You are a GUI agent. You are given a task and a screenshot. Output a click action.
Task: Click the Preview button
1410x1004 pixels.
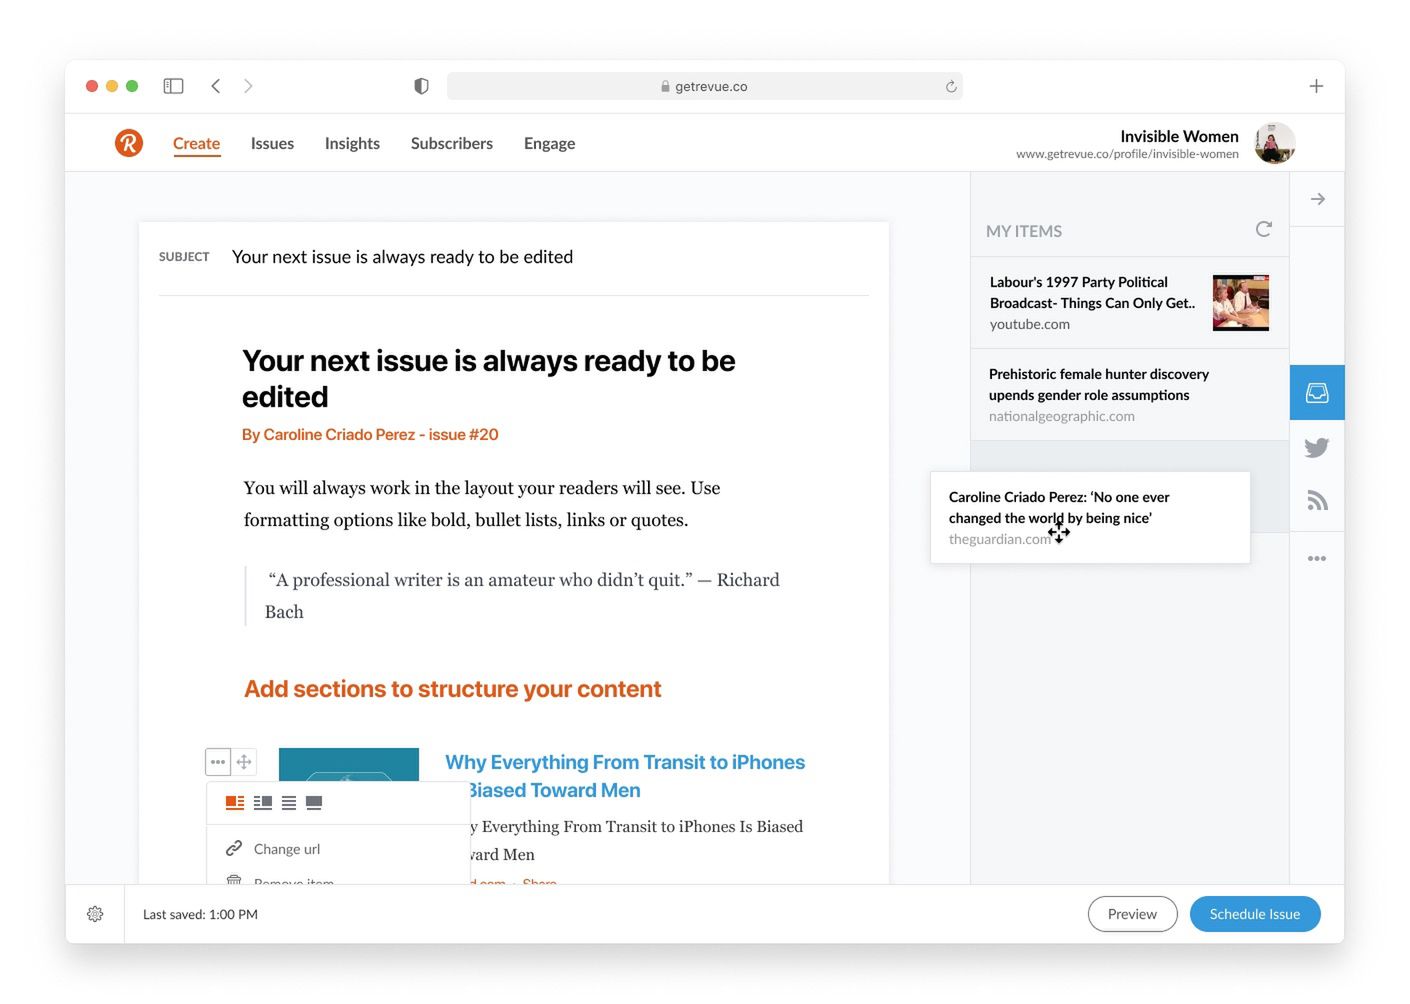click(x=1132, y=914)
